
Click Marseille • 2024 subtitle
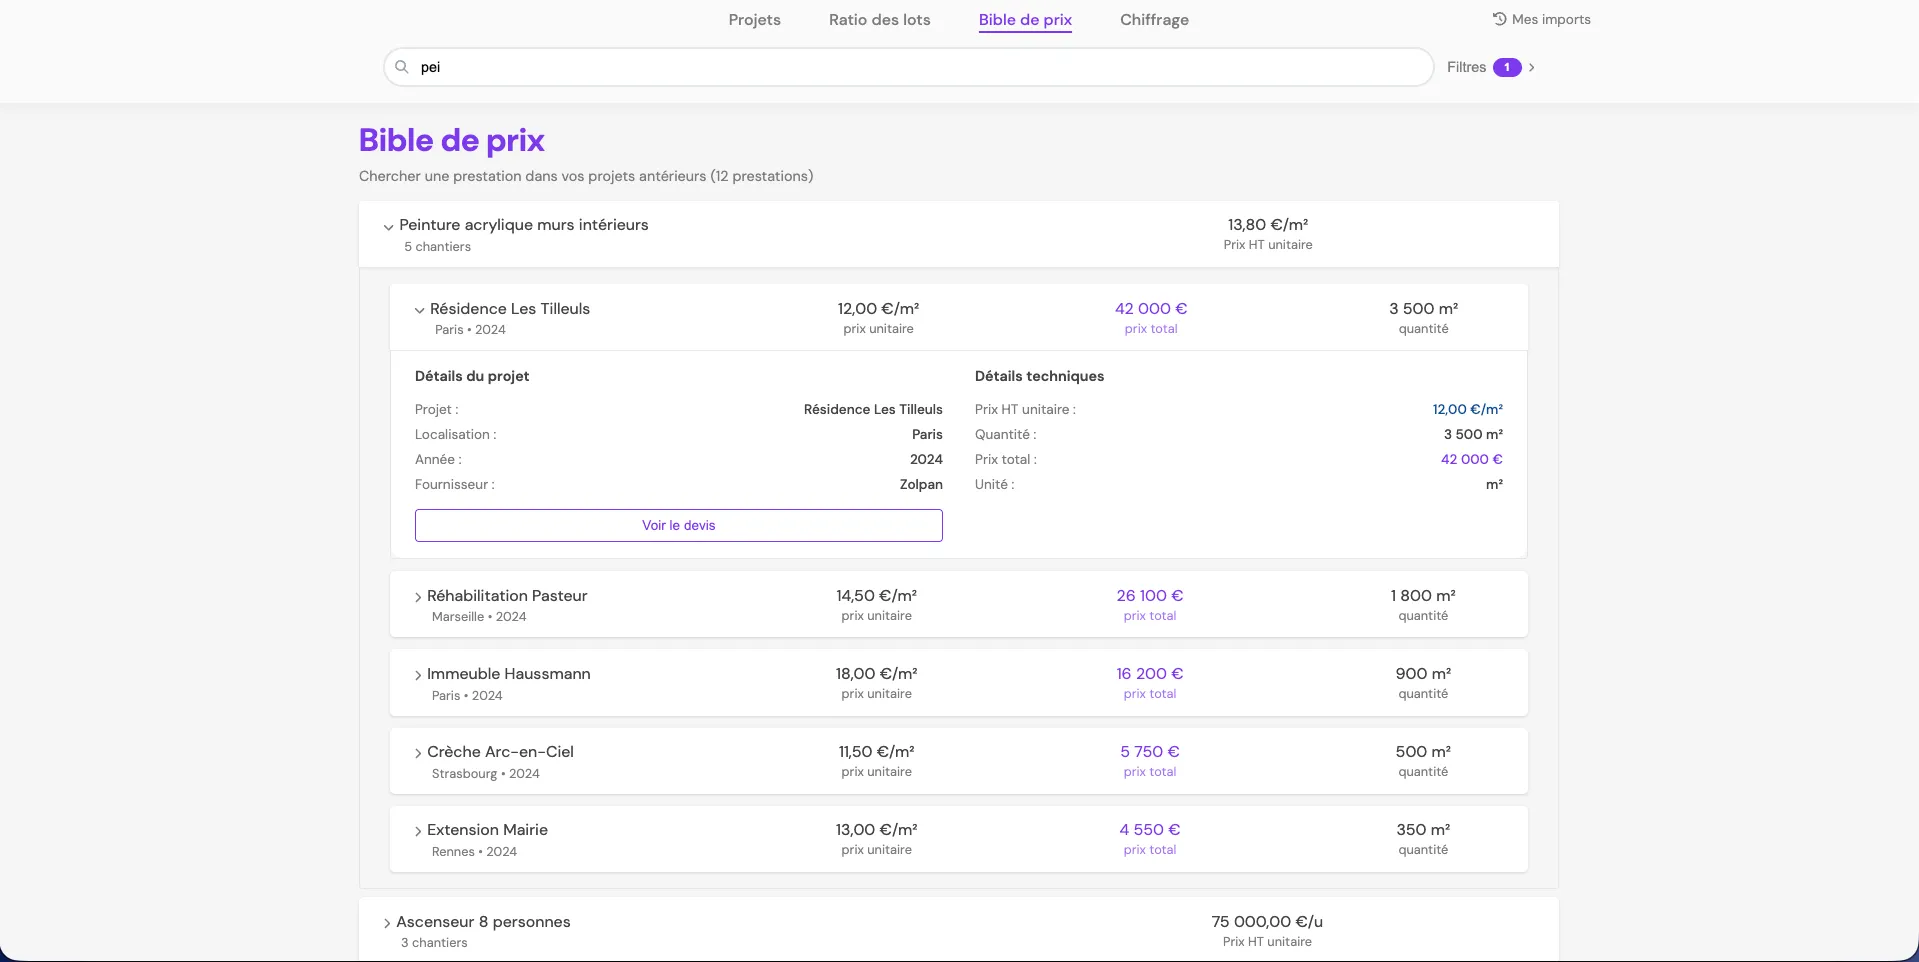[479, 617]
